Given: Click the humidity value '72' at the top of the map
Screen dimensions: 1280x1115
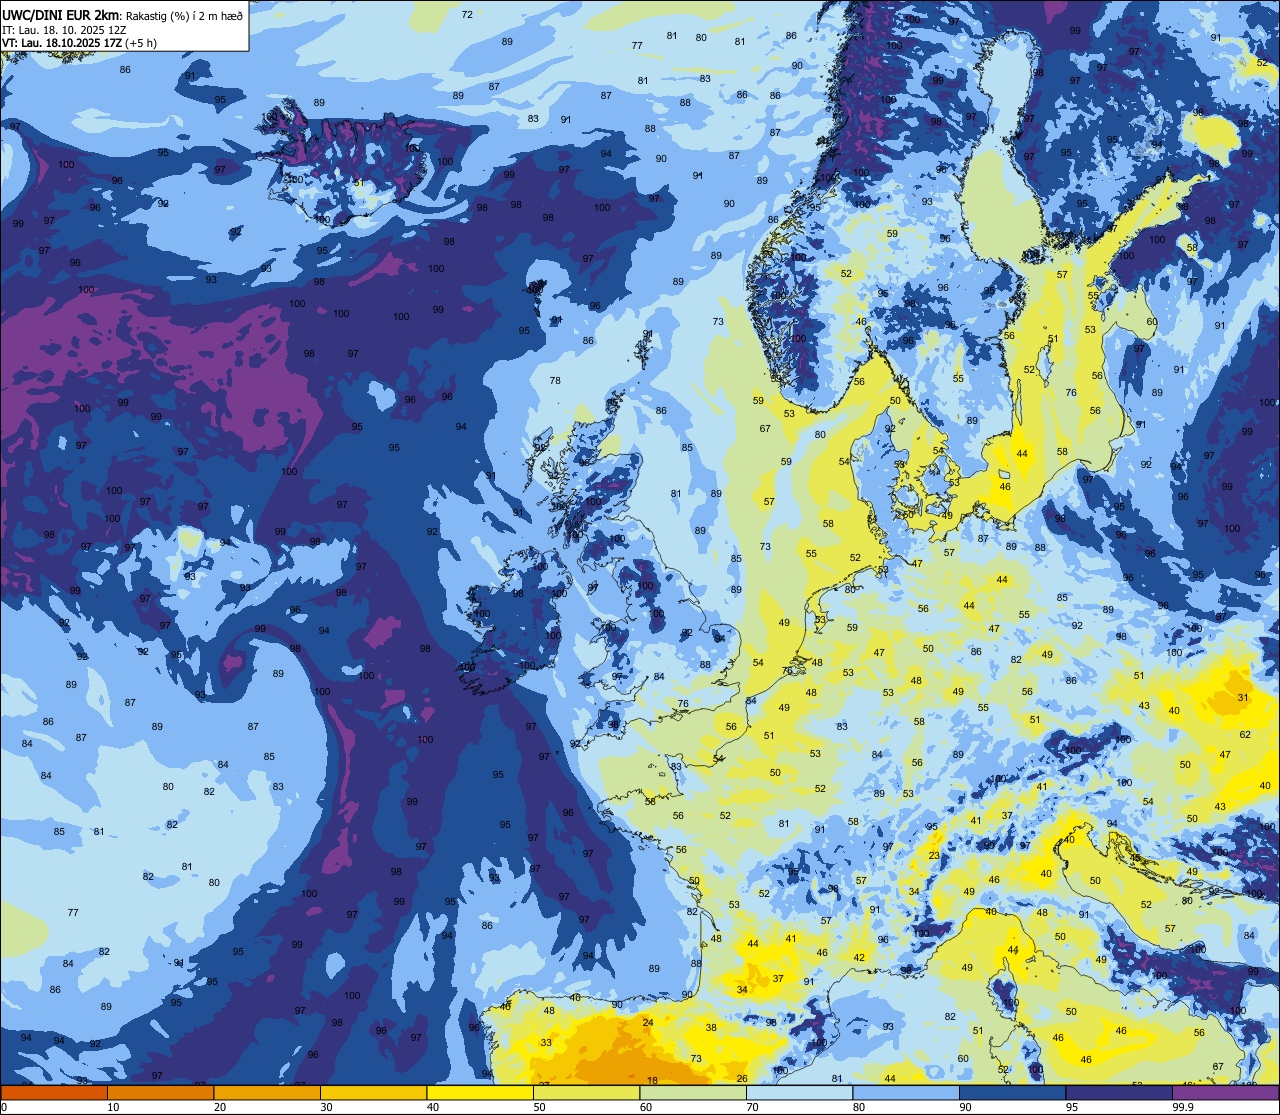Looking at the screenshot, I should click(467, 14).
